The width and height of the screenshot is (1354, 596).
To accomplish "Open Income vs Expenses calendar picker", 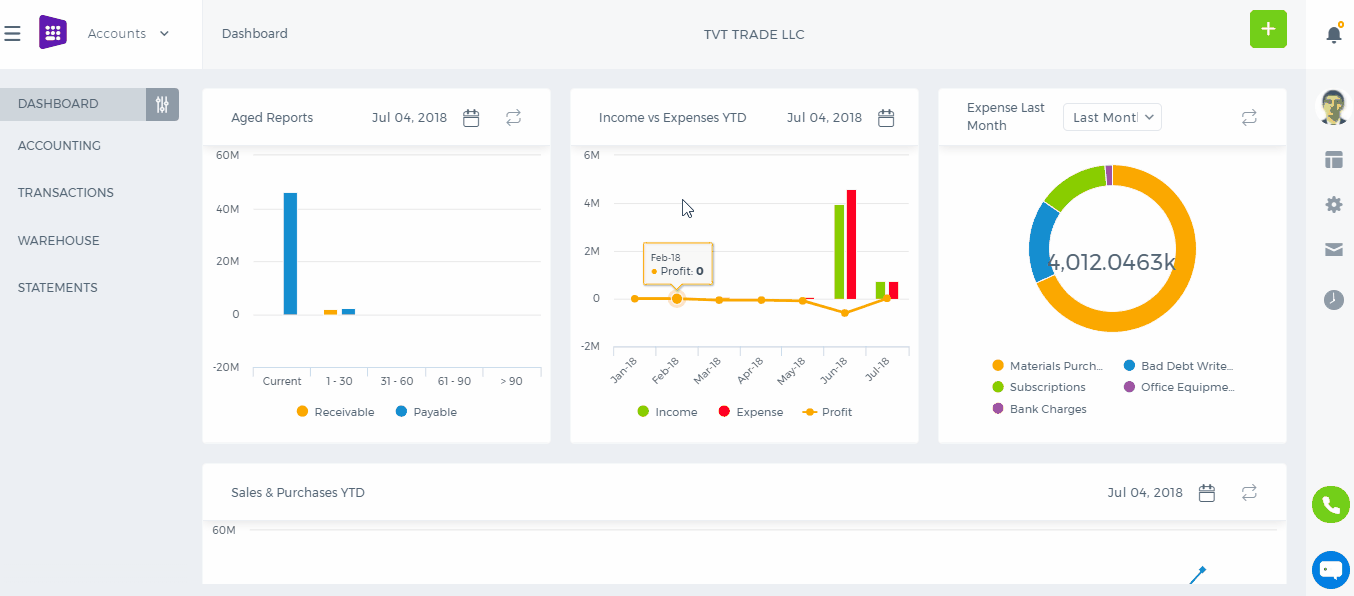I will pyautogui.click(x=886, y=118).
